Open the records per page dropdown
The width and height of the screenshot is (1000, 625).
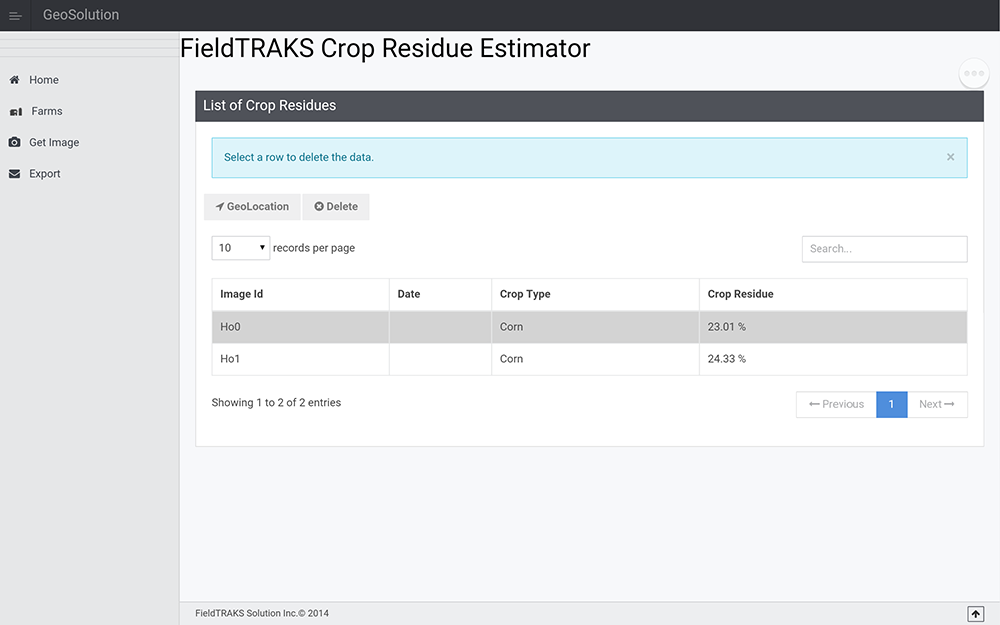pos(240,248)
